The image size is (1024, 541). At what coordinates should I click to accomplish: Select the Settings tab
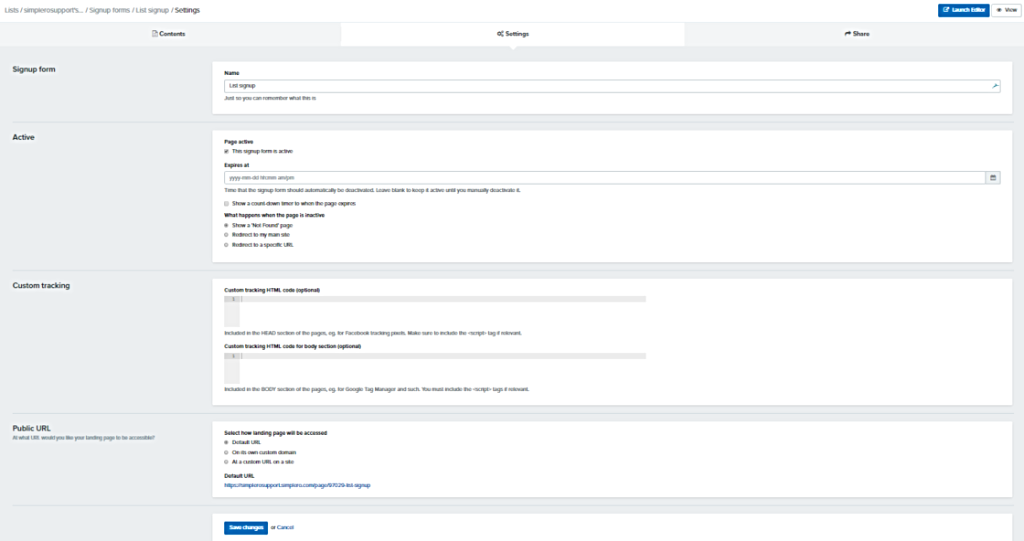click(513, 34)
